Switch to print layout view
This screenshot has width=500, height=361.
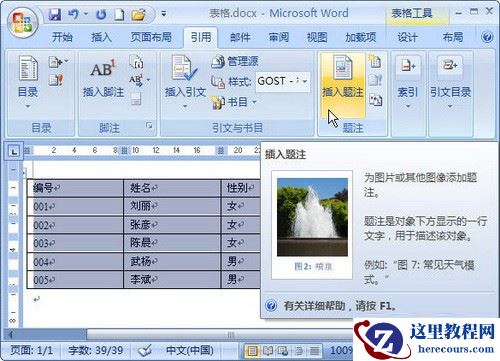pyautogui.click(x=252, y=351)
